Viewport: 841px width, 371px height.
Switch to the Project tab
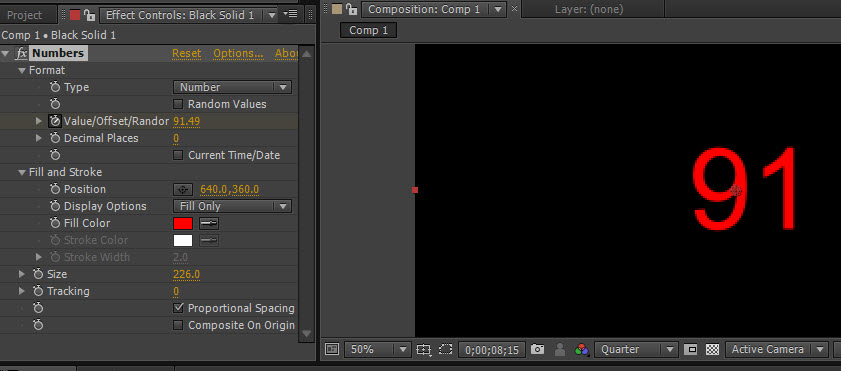point(24,15)
